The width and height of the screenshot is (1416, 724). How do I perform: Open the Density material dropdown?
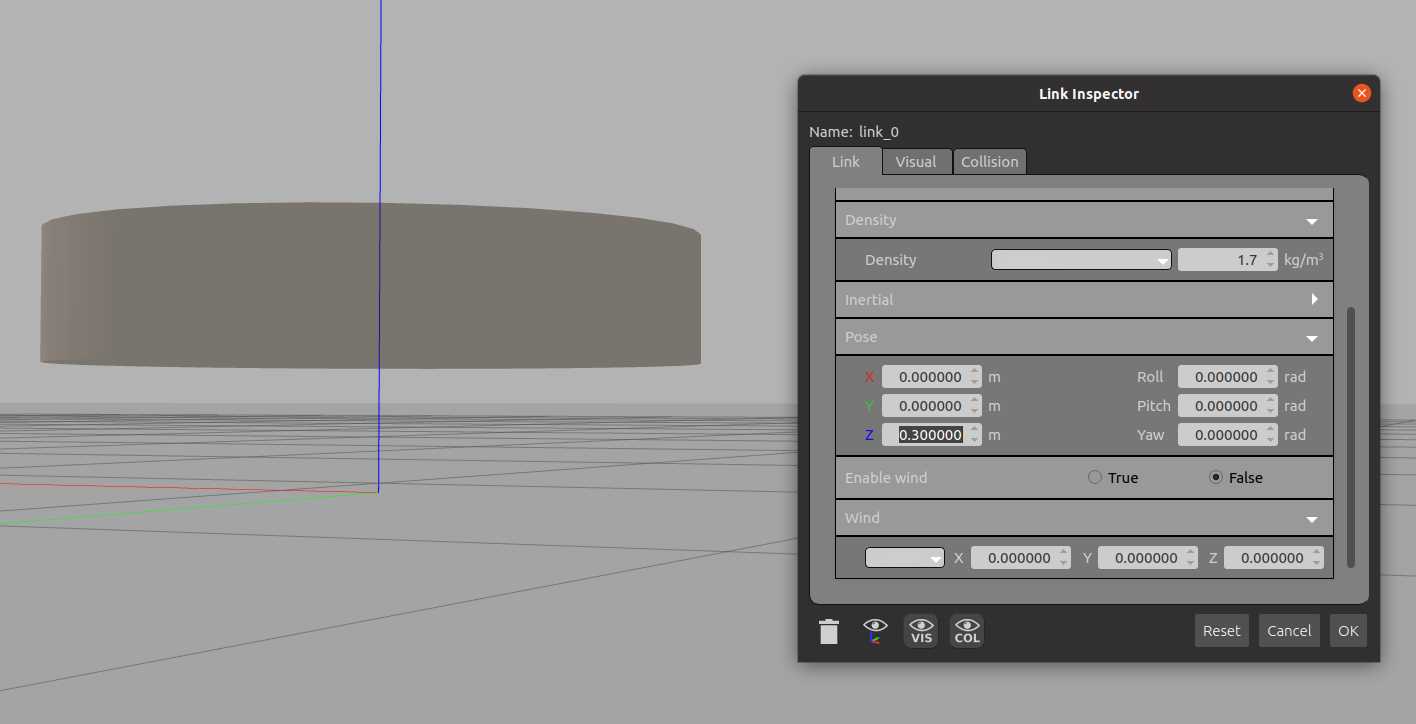1080,260
